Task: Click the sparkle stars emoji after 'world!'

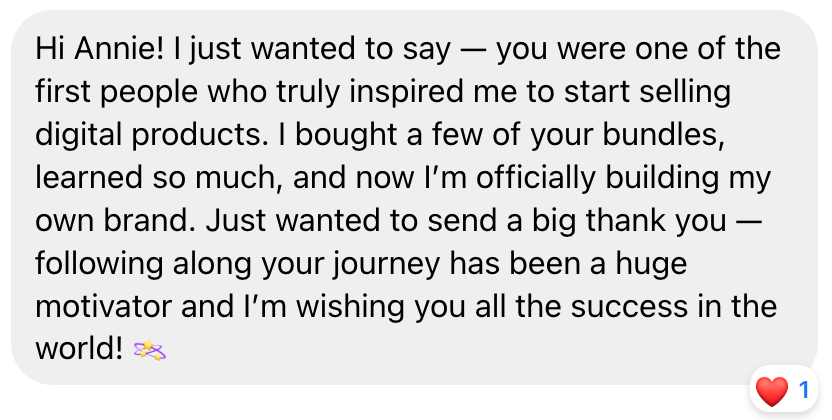Action: tap(150, 351)
